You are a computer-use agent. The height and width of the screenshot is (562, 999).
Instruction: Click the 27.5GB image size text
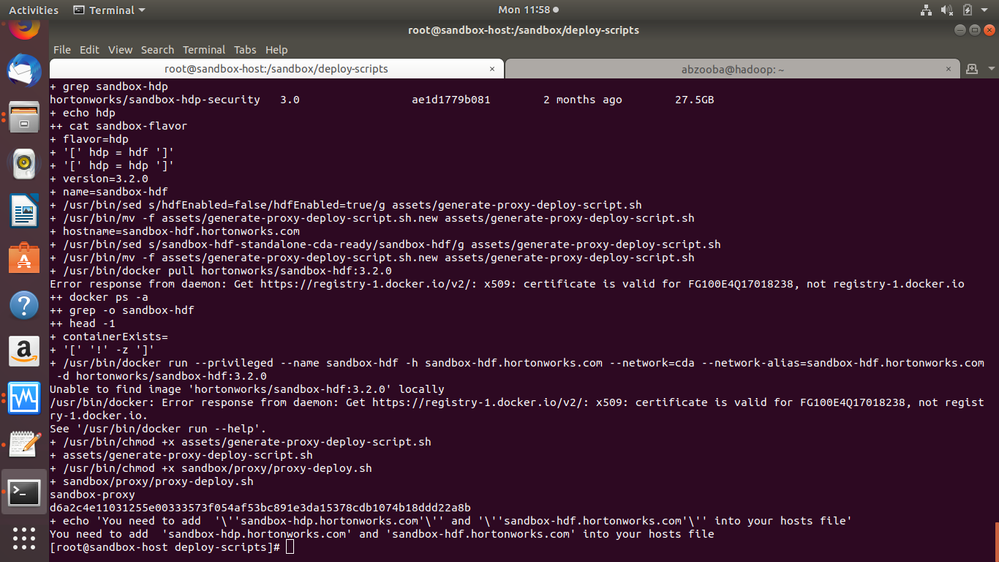click(694, 100)
